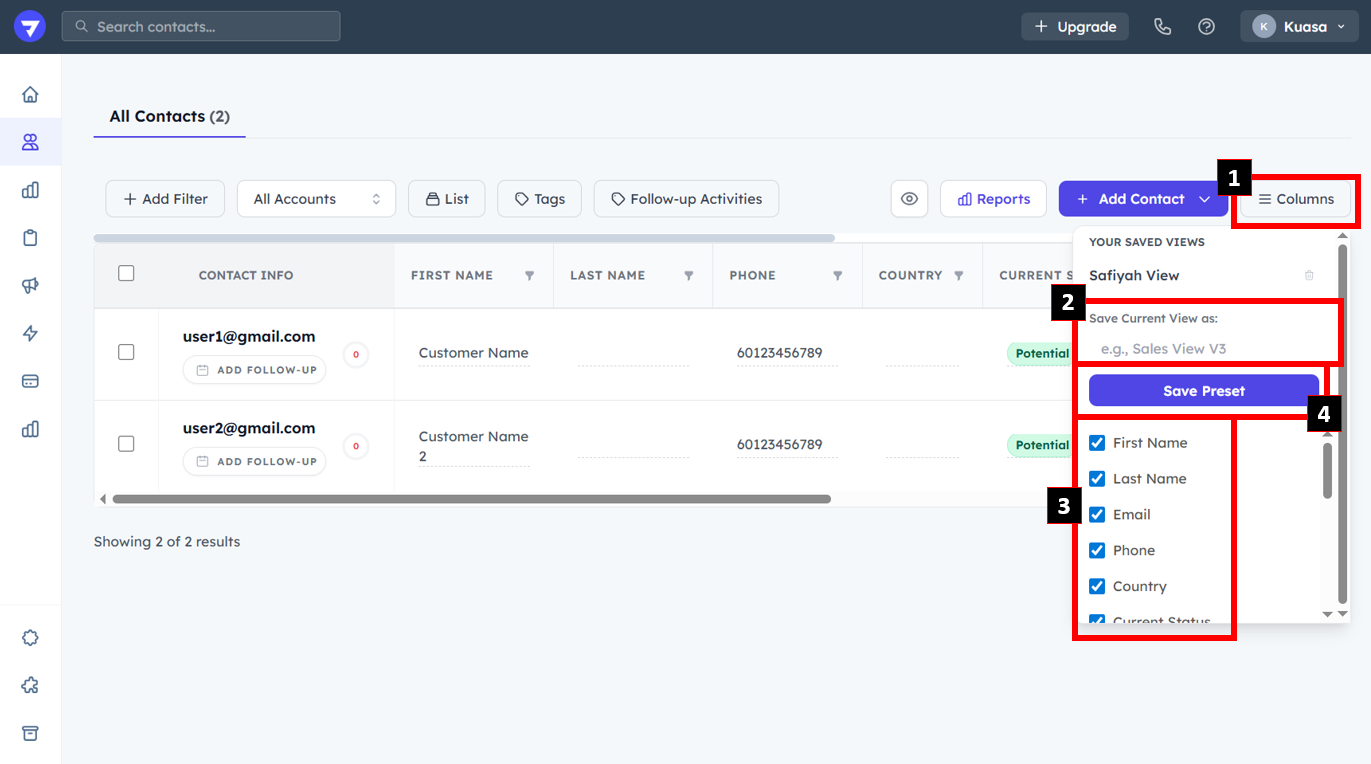Viewport: 1371px width, 764px height.
Task: Click the home icon in the sidebar
Action: pos(30,95)
